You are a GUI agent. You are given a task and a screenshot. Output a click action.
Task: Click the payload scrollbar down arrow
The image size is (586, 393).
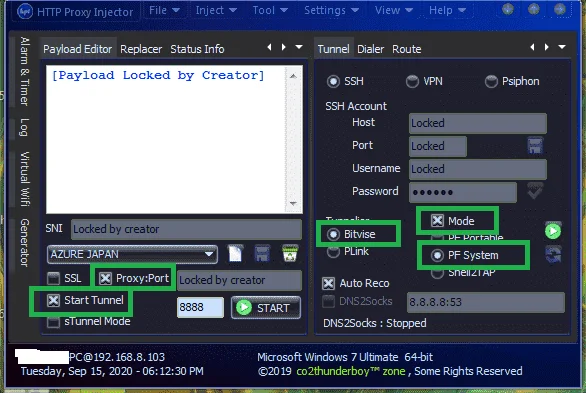coord(293,204)
